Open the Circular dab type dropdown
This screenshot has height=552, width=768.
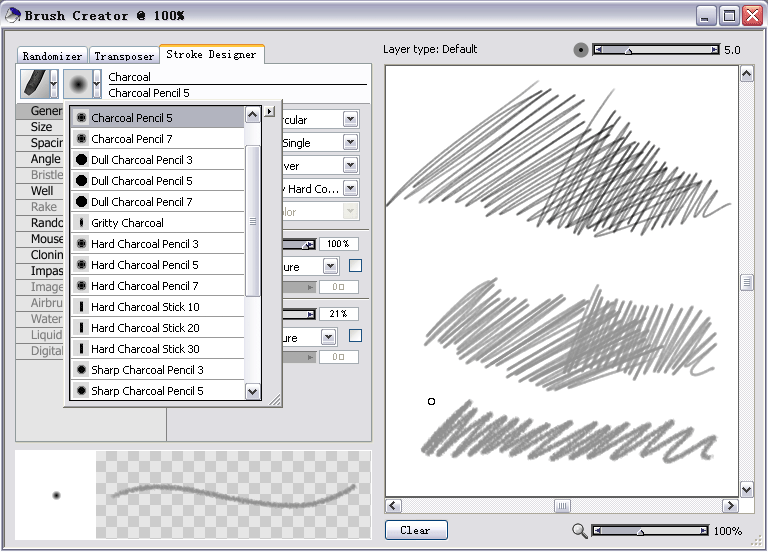pos(350,119)
